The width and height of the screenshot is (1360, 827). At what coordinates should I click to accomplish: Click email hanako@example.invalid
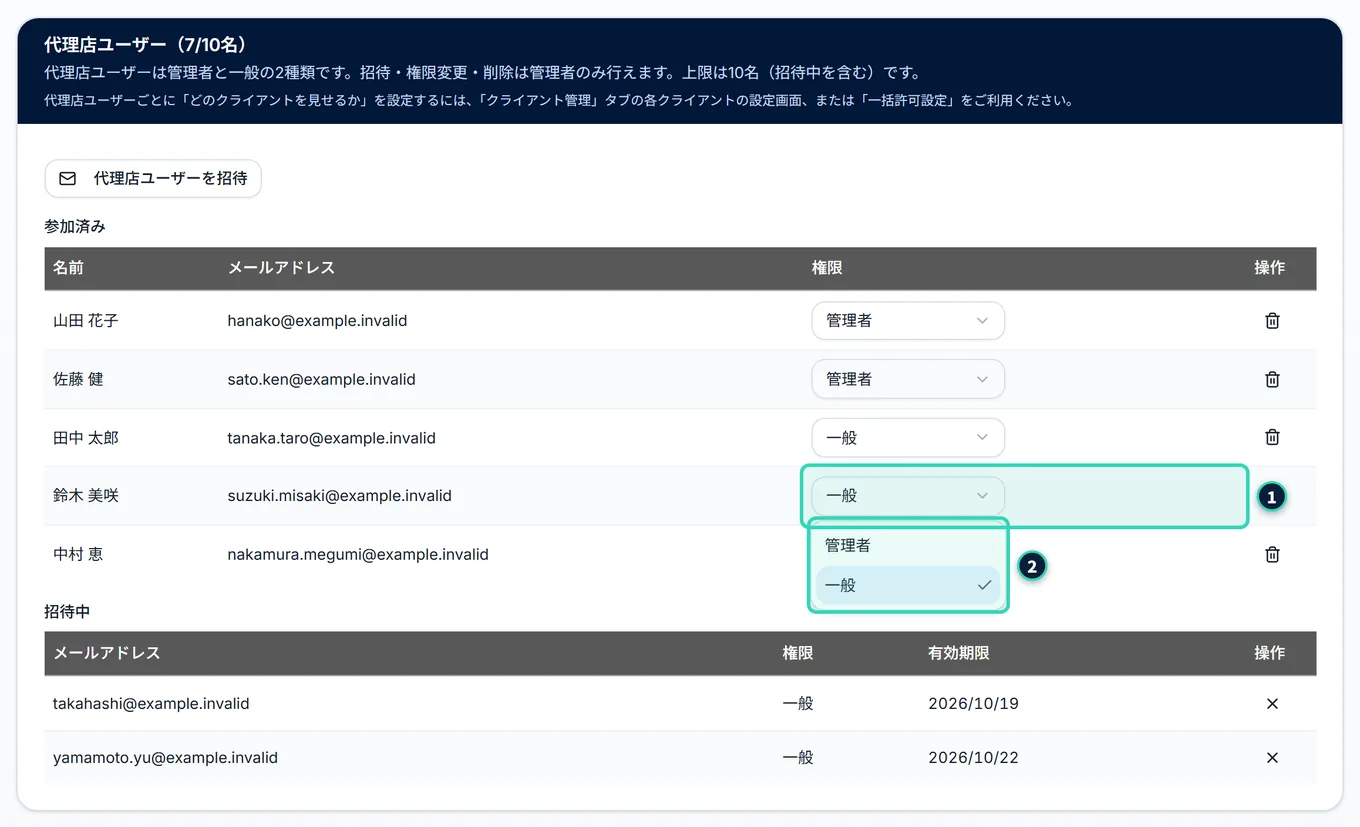tap(317, 321)
